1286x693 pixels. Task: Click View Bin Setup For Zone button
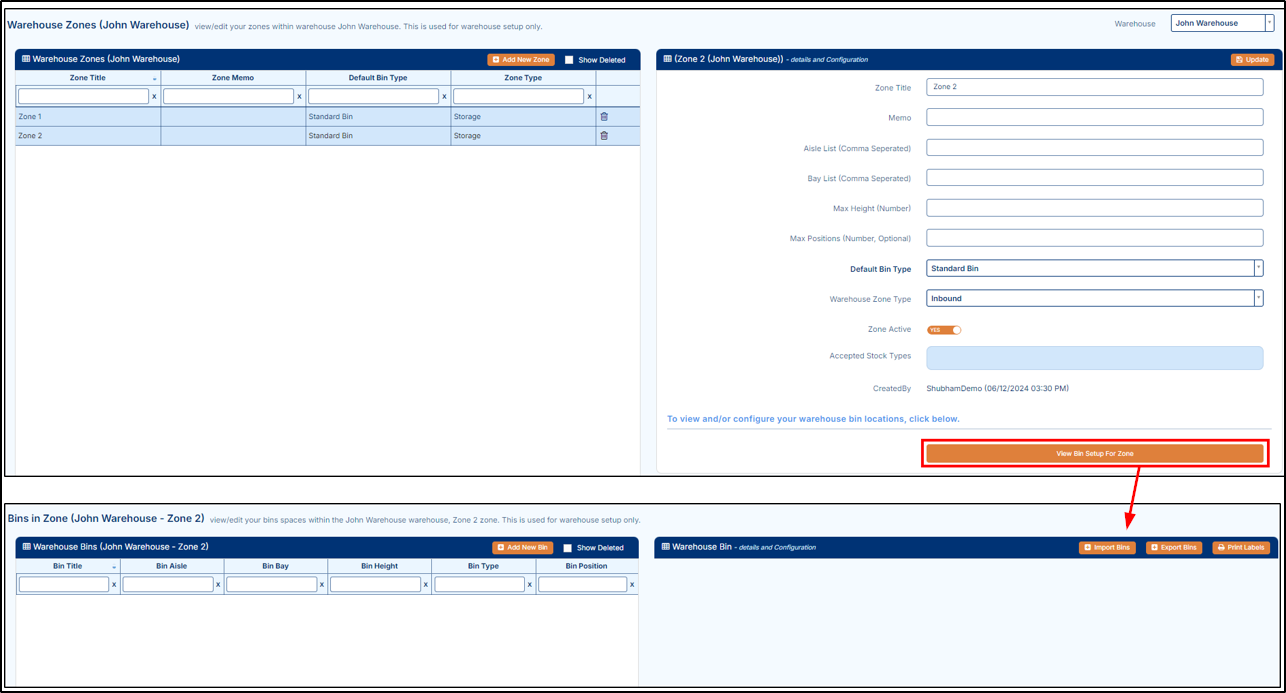pyautogui.click(x=1094, y=453)
